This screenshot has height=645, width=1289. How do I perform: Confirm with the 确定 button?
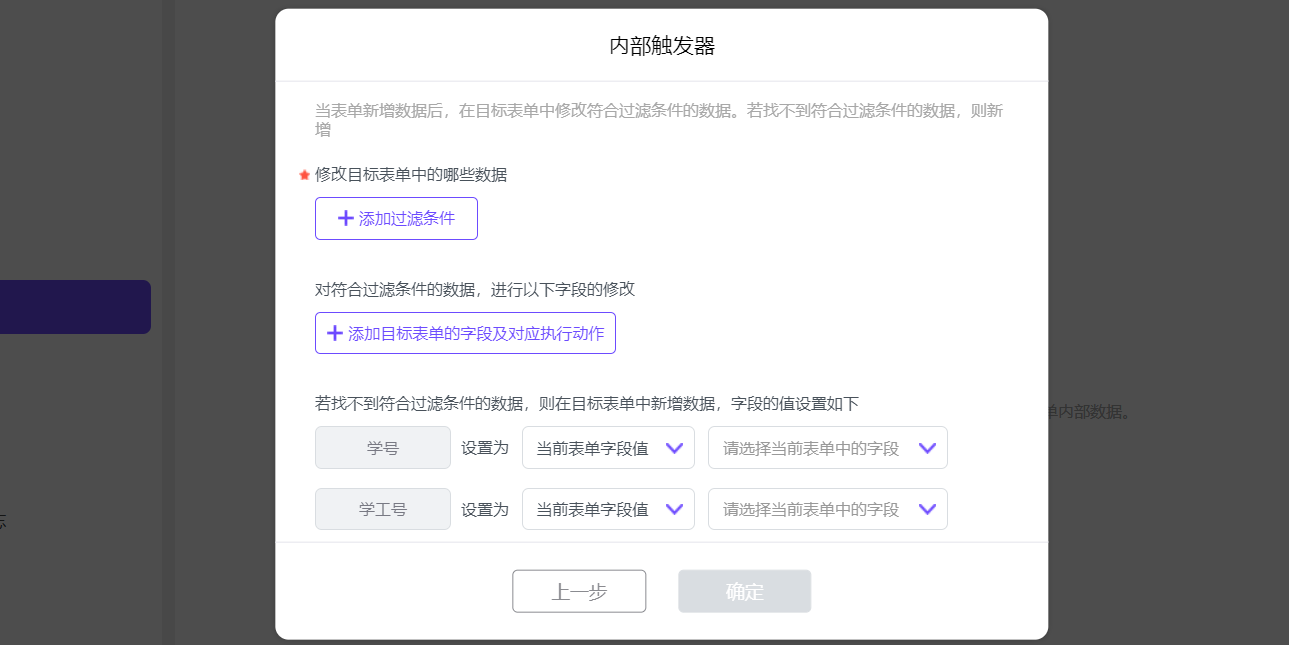pos(744,591)
